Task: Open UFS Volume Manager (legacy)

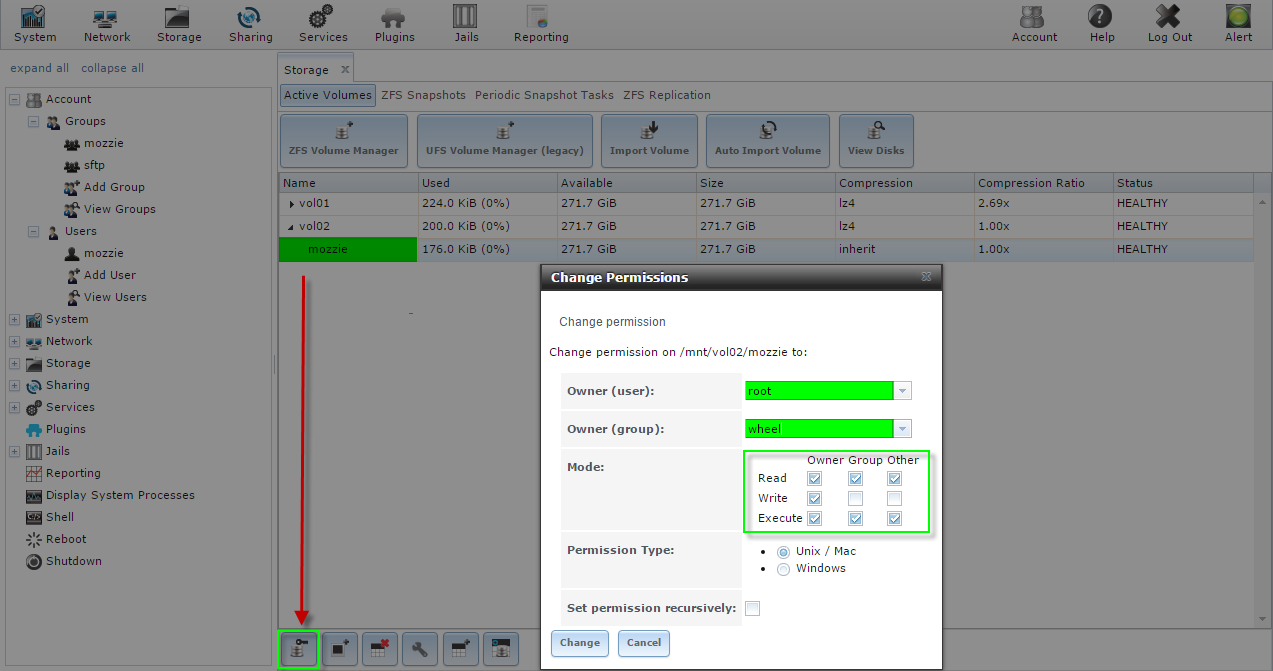Action: pos(505,140)
